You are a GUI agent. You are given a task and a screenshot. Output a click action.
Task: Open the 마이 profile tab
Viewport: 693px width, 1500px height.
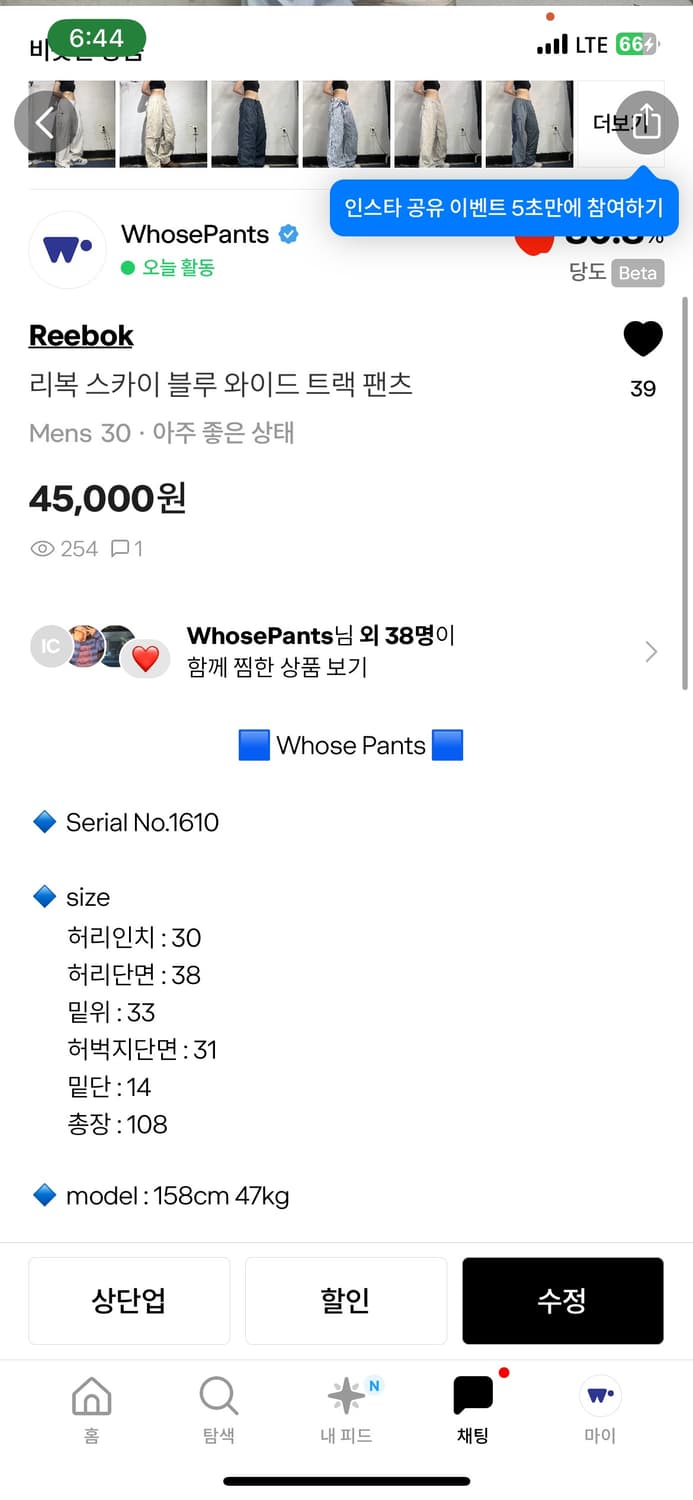[x=600, y=1408]
